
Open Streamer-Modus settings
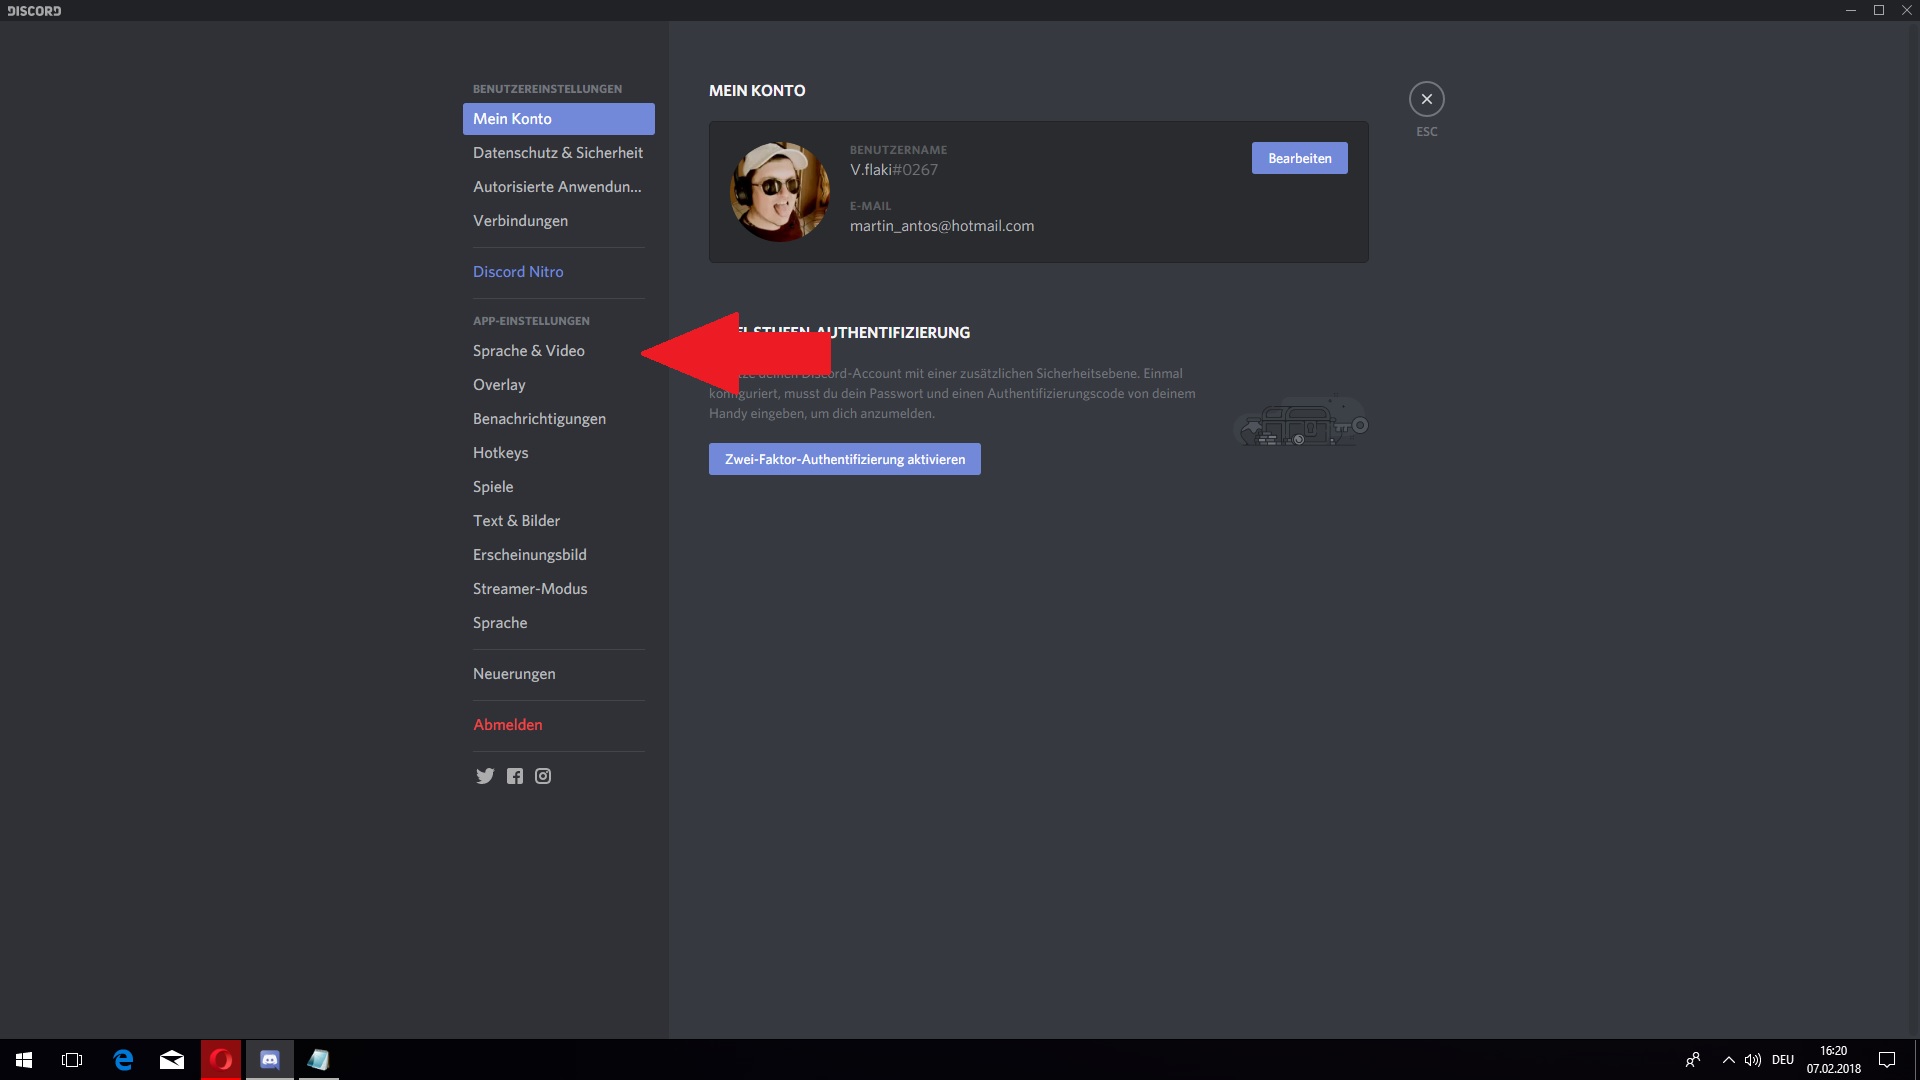(558, 589)
